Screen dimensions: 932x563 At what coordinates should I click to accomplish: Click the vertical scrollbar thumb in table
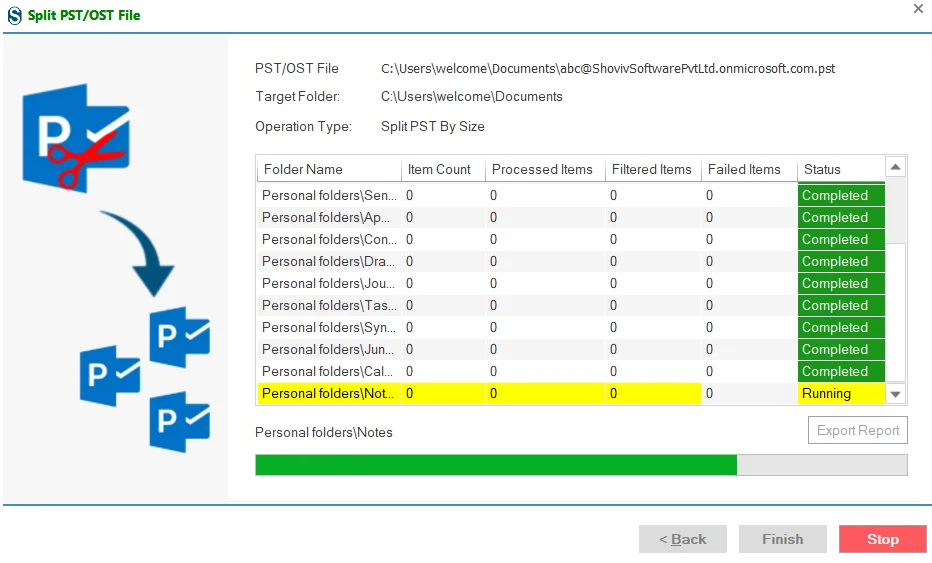(x=896, y=312)
